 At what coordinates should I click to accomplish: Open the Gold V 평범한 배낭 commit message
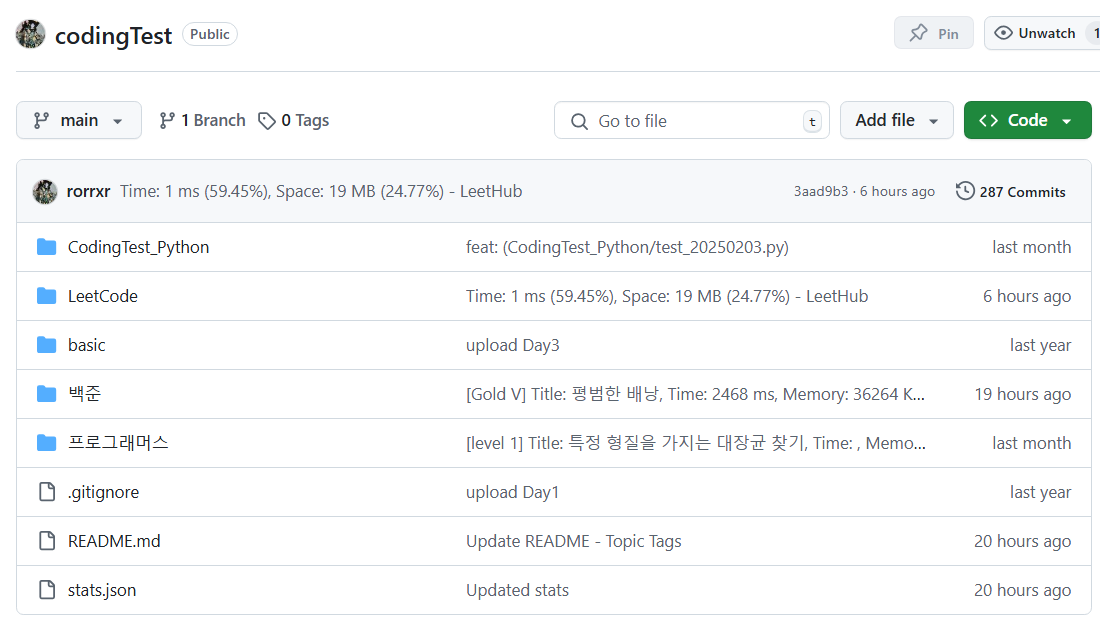coord(695,394)
